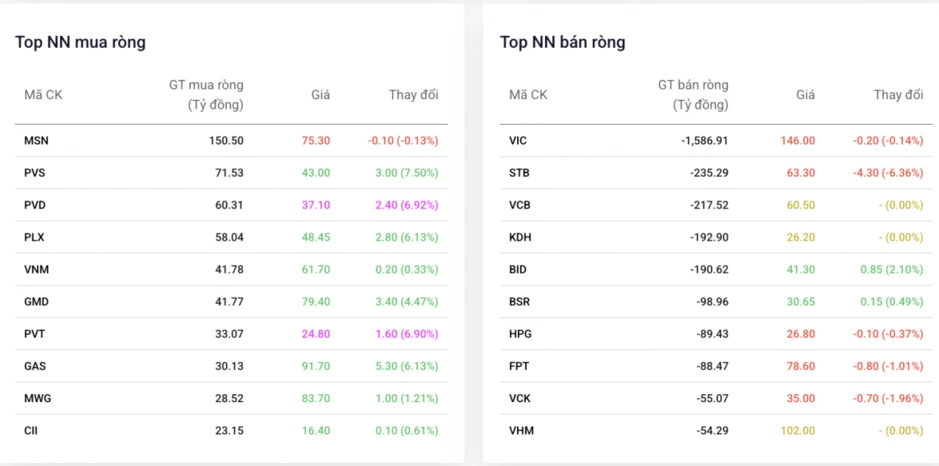
Task: Click HPG price 26.80
Action: (x=801, y=334)
